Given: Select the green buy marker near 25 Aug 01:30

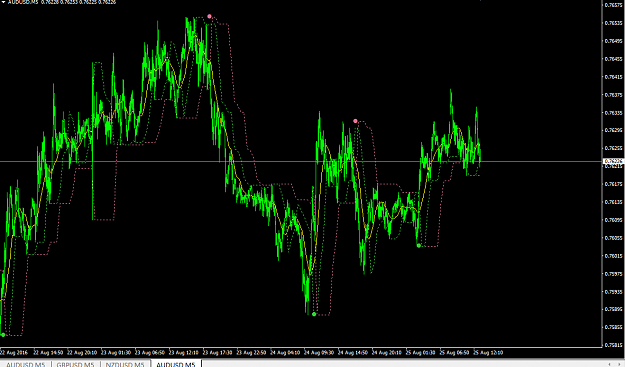Looking at the screenshot, I should coord(419,245).
